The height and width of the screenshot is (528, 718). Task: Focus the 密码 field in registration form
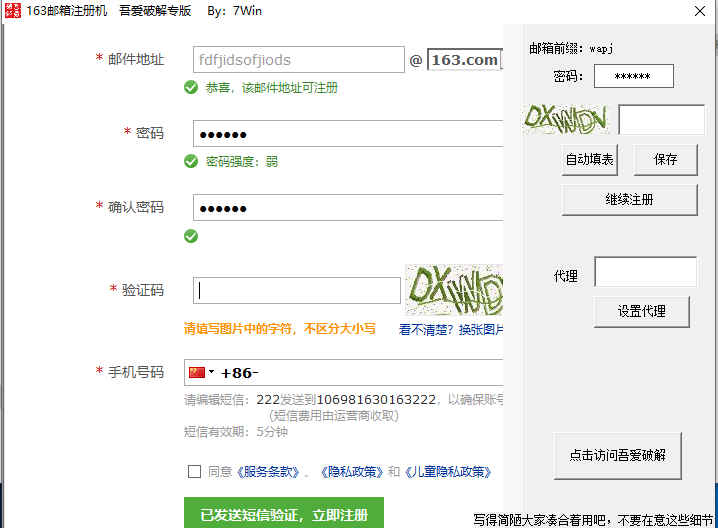click(x=348, y=134)
